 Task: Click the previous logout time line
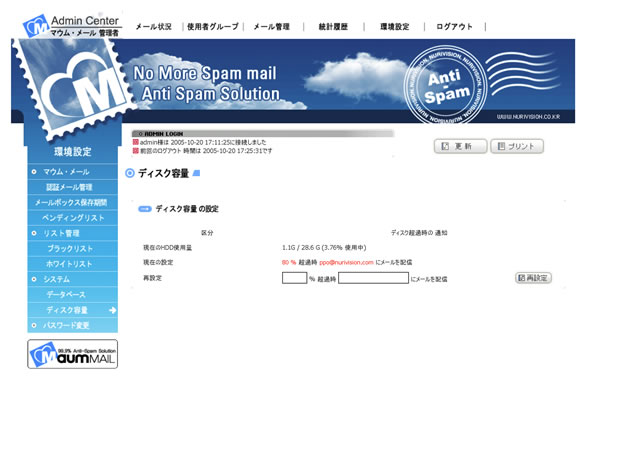(x=206, y=151)
